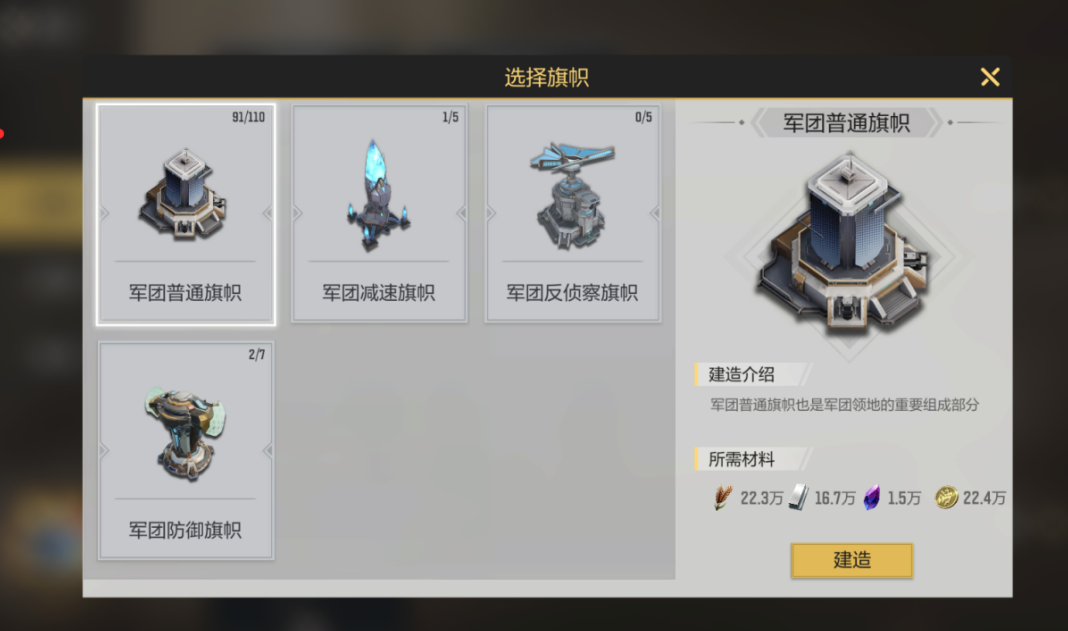Click the 所需材料 section header
Screen dimensions: 1068x631
(741, 459)
